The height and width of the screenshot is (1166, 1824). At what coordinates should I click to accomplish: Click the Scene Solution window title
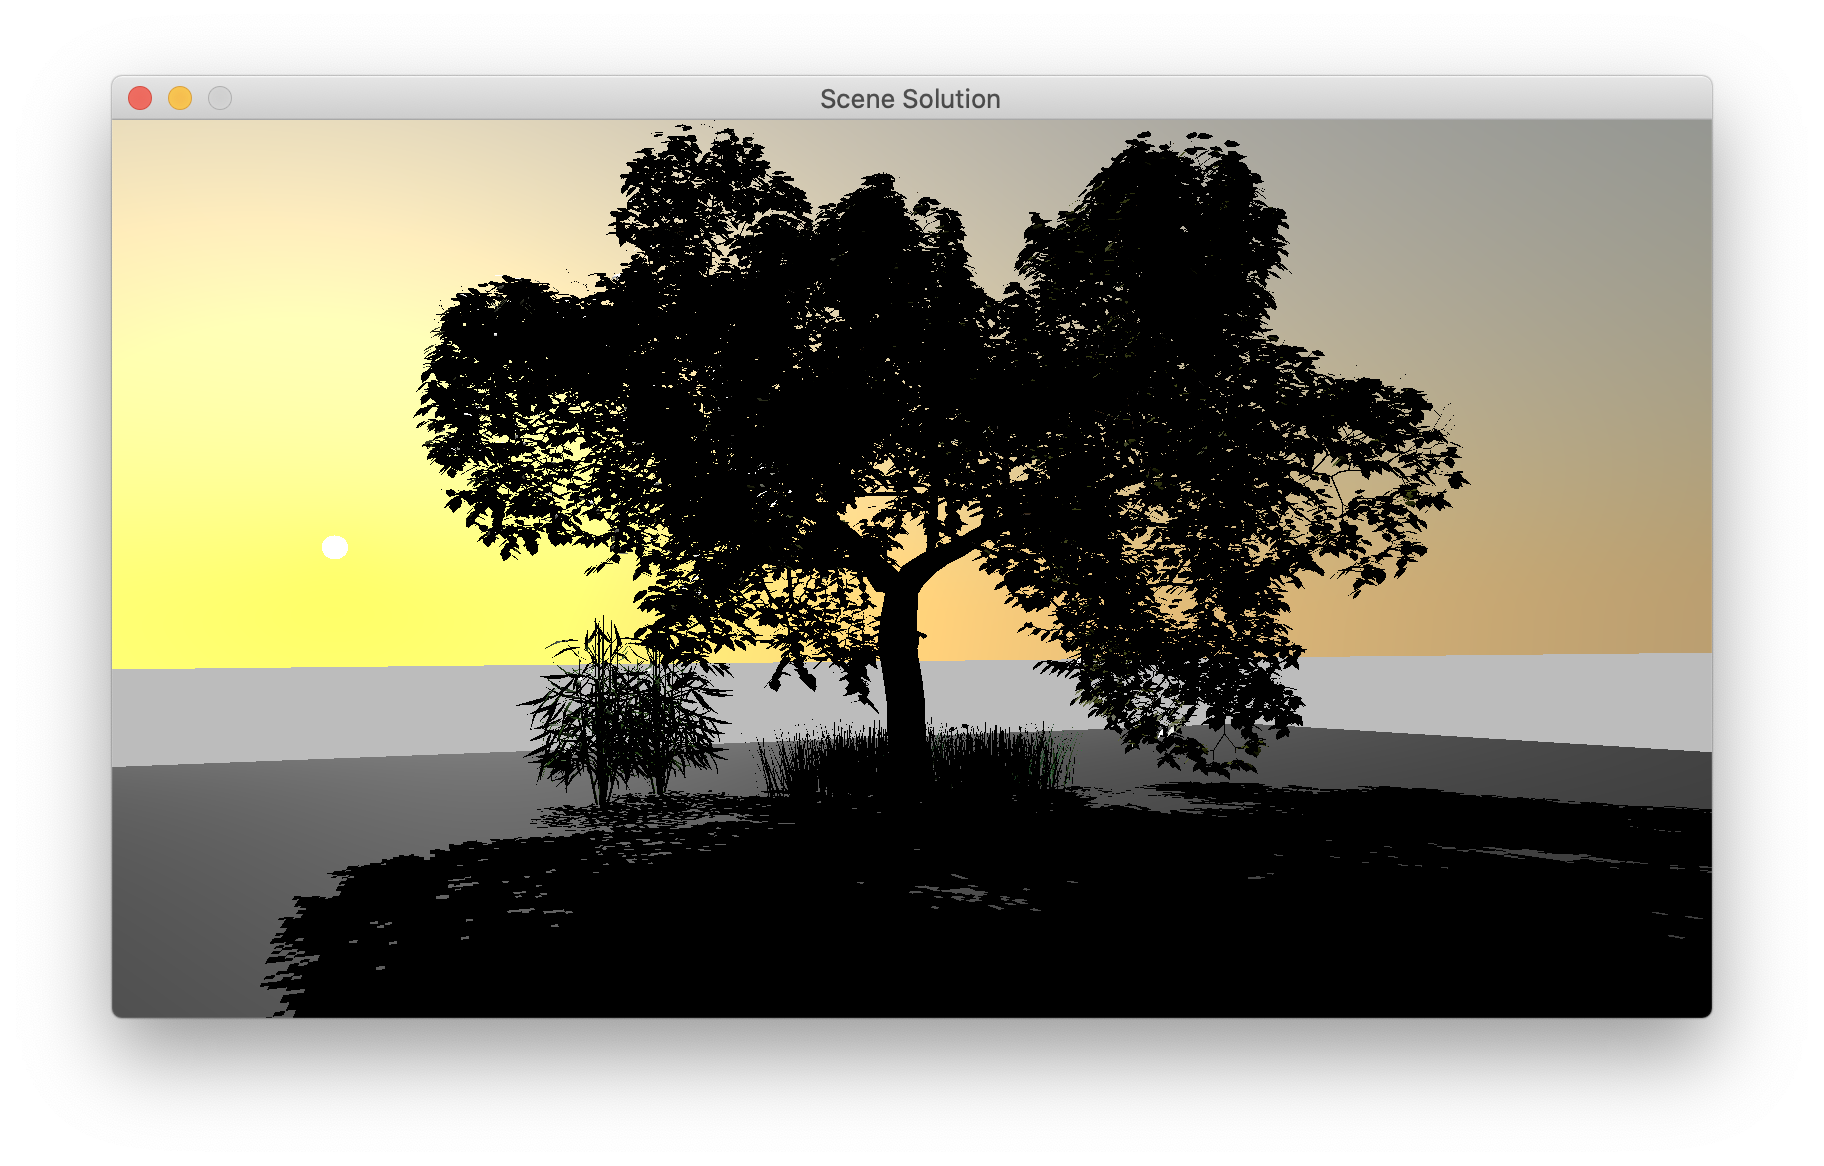click(x=910, y=99)
